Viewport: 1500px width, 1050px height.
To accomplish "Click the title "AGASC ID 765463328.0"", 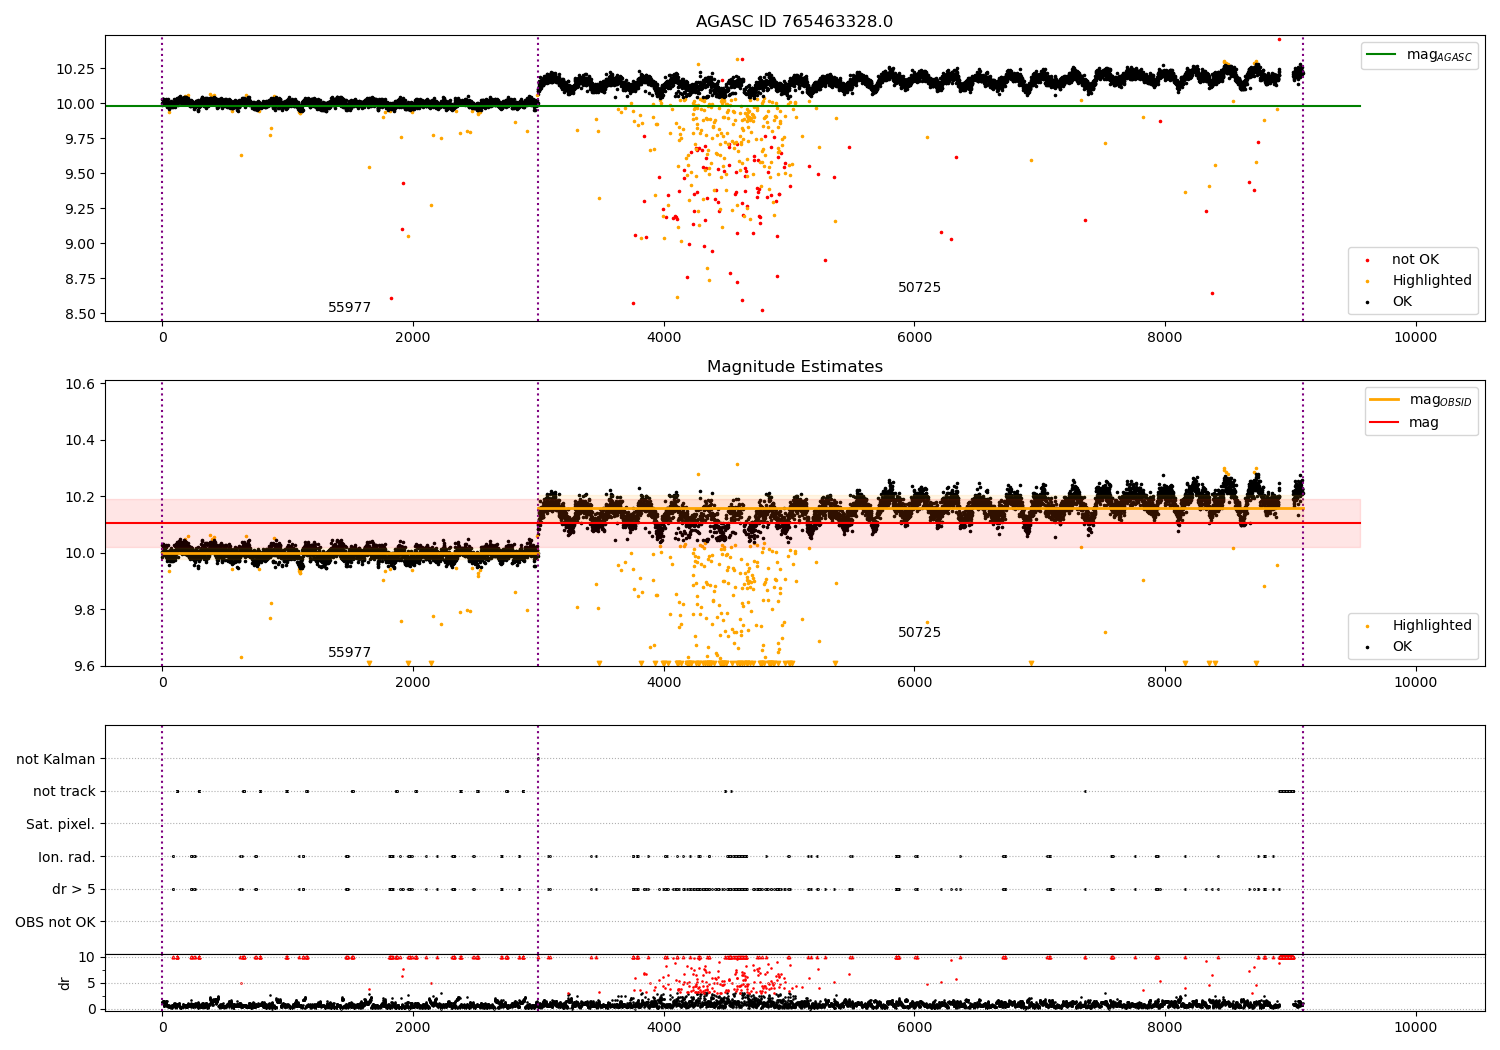I will click(794, 22).
